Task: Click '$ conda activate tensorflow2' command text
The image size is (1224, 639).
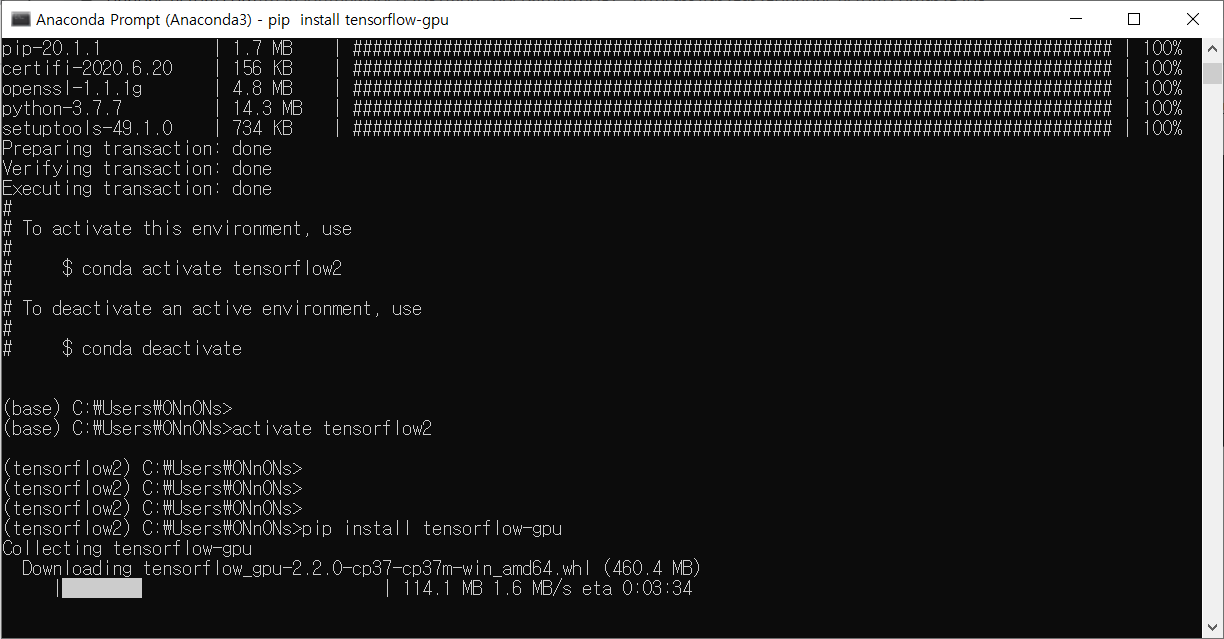Action: [202, 268]
